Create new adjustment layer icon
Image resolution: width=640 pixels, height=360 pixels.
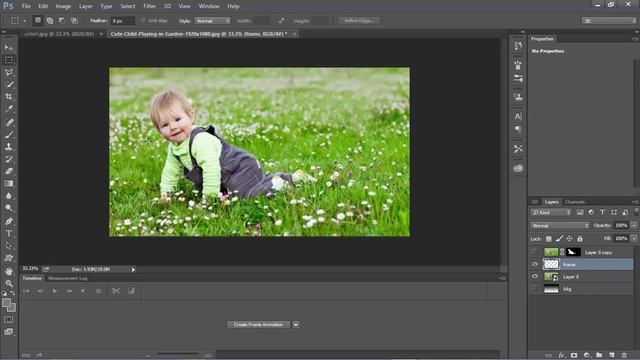[x=587, y=355]
